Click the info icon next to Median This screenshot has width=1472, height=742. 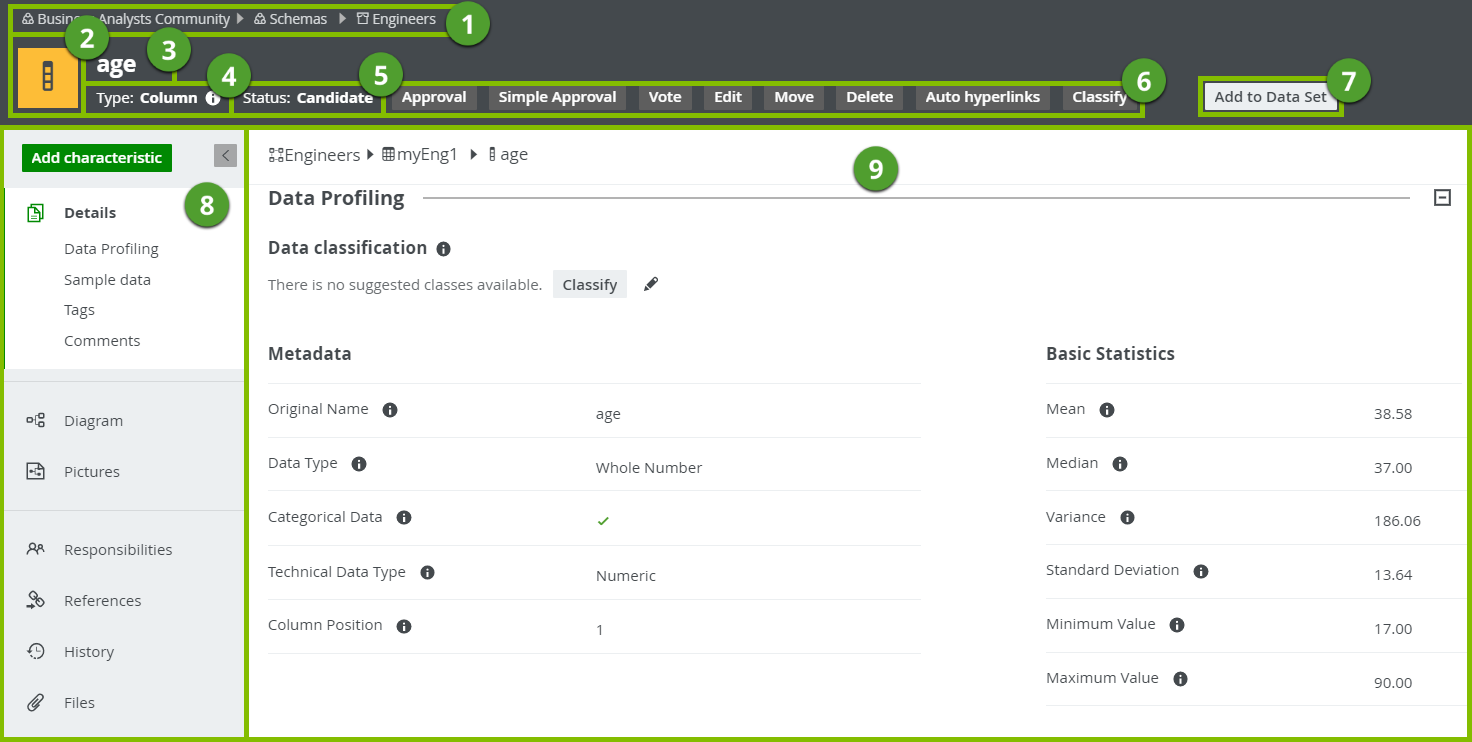point(1120,464)
